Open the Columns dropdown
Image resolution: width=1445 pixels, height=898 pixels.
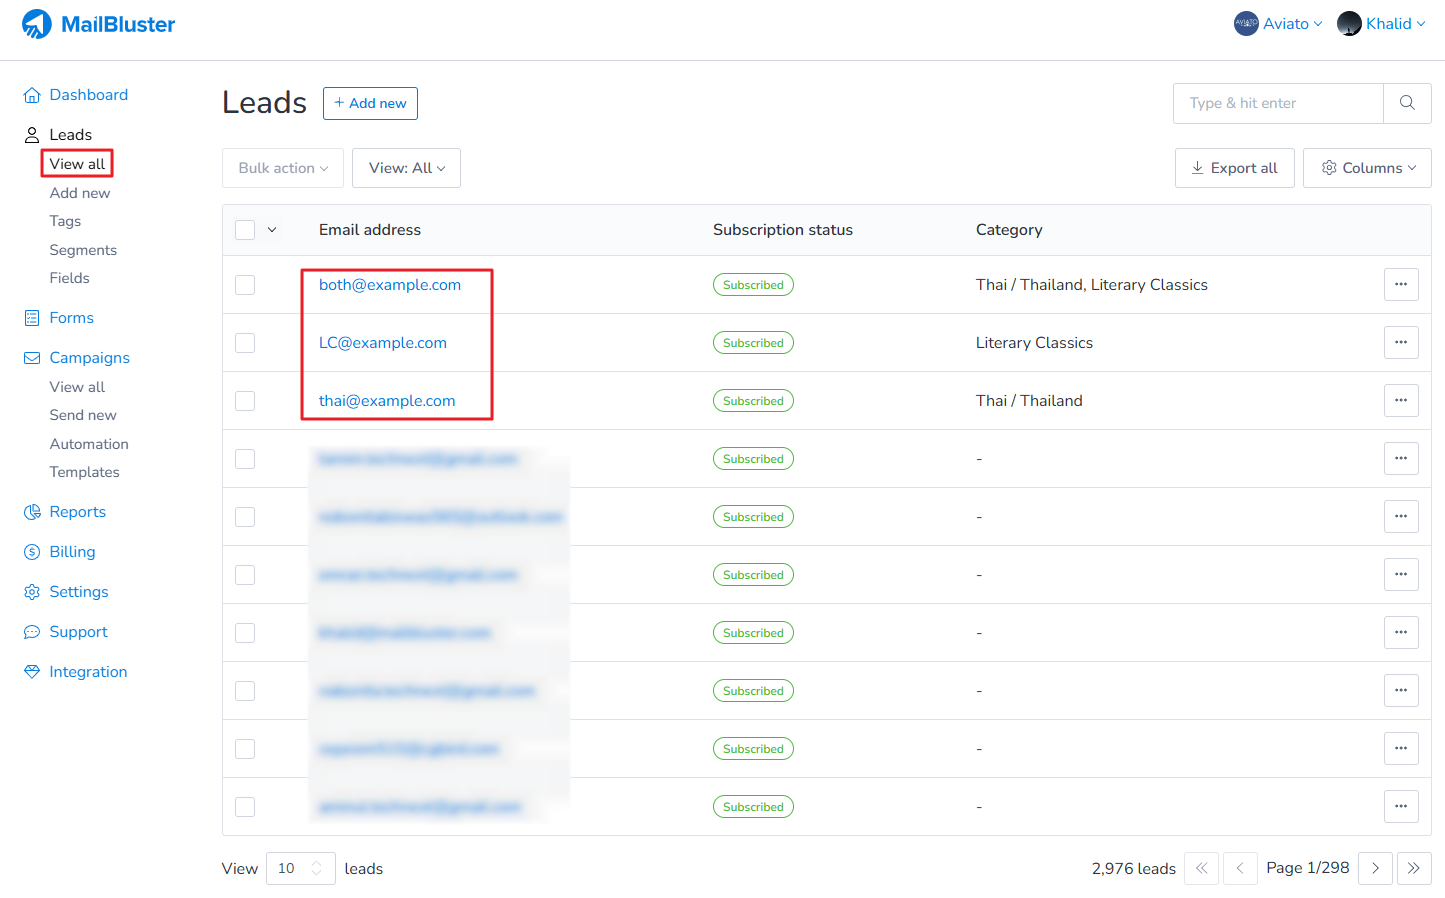pos(1367,168)
